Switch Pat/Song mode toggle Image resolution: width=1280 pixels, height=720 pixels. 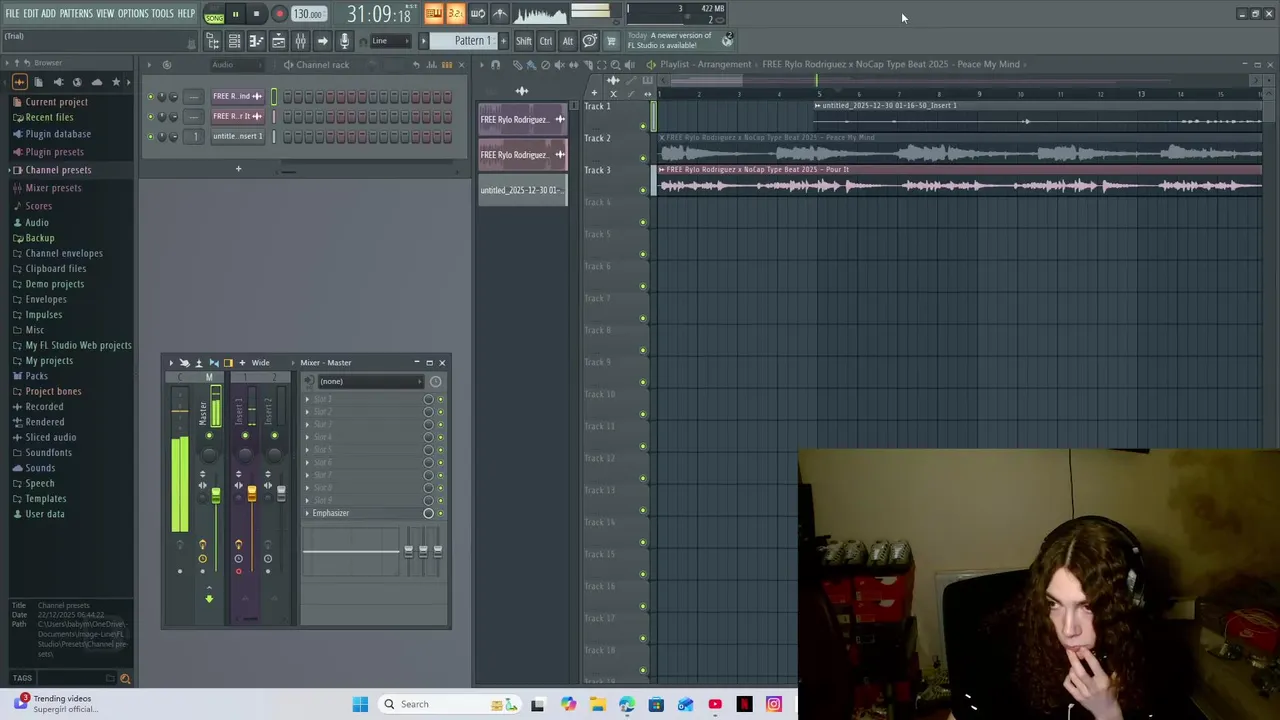214,14
